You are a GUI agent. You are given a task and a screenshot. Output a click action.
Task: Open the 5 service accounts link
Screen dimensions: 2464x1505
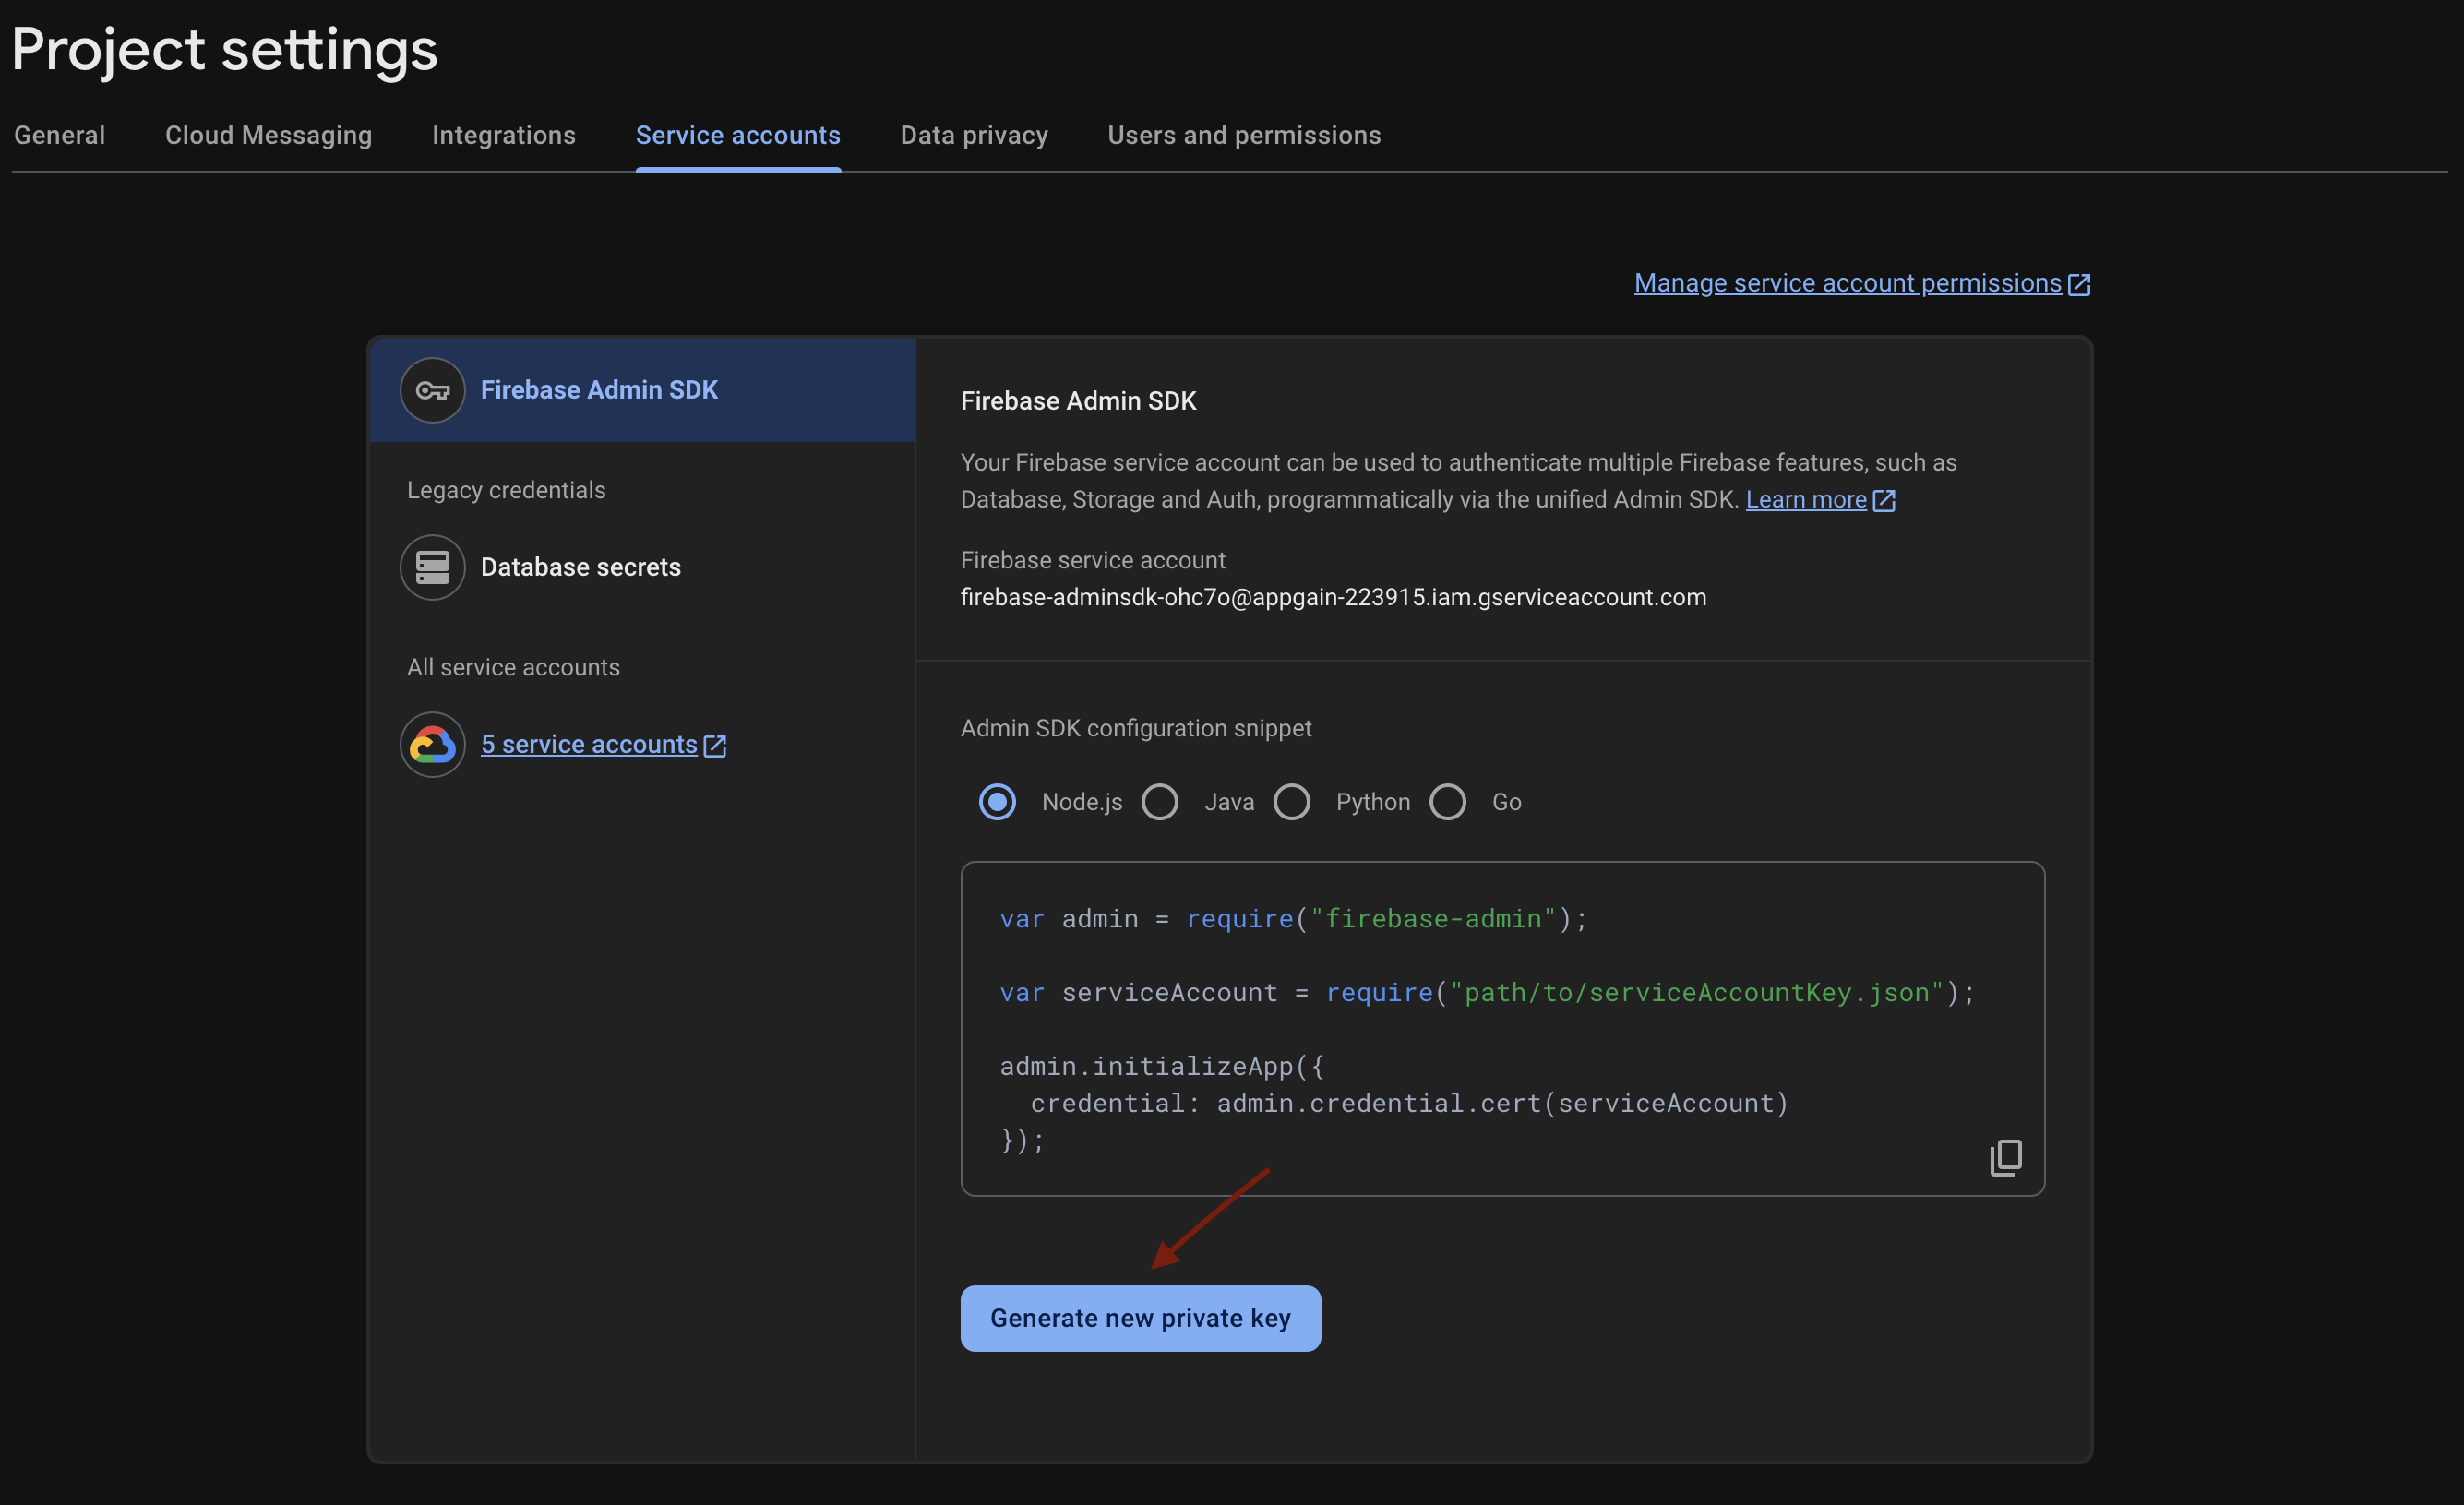(x=589, y=744)
